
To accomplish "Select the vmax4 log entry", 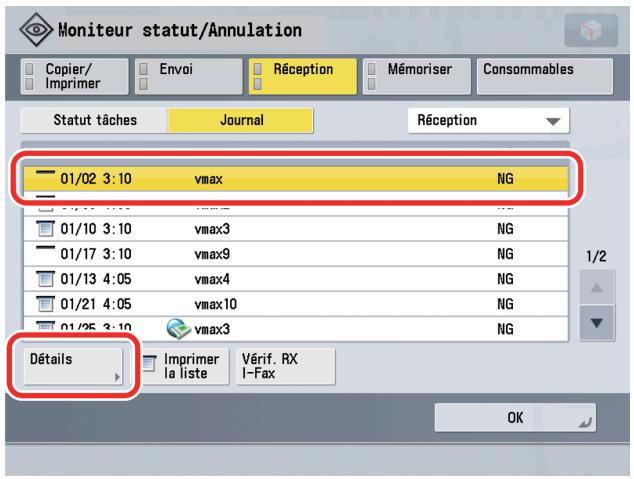I will [x=296, y=279].
